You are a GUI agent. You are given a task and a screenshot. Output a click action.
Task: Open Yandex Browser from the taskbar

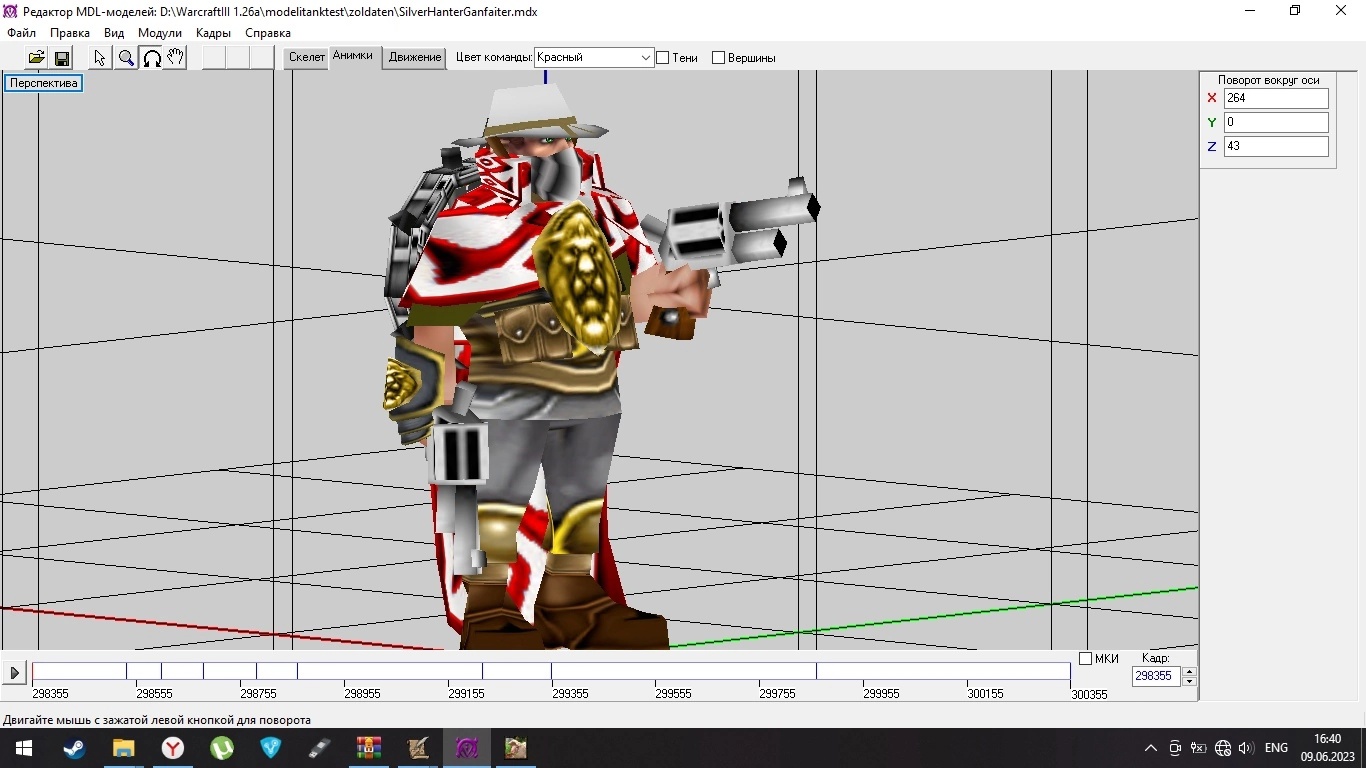point(172,748)
